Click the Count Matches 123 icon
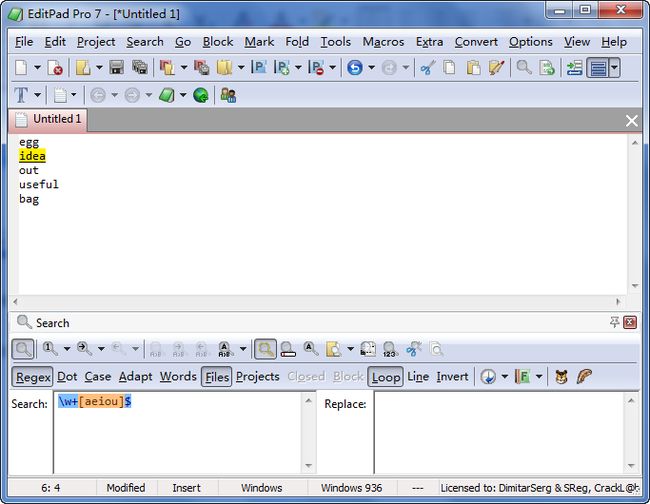The width and height of the screenshot is (650, 504). [x=390, y=349]
